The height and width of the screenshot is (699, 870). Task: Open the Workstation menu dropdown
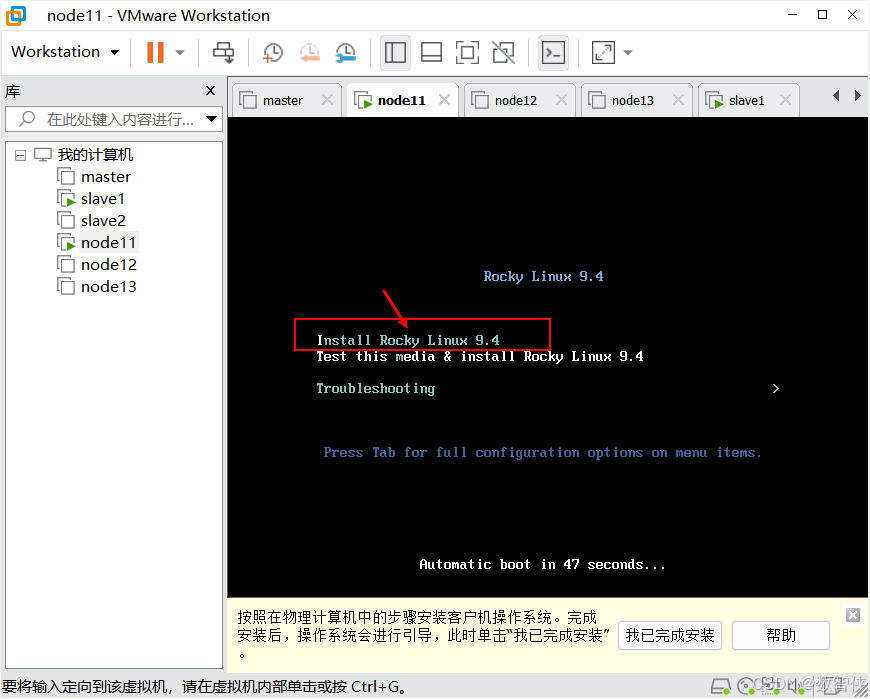pos(64,52)
